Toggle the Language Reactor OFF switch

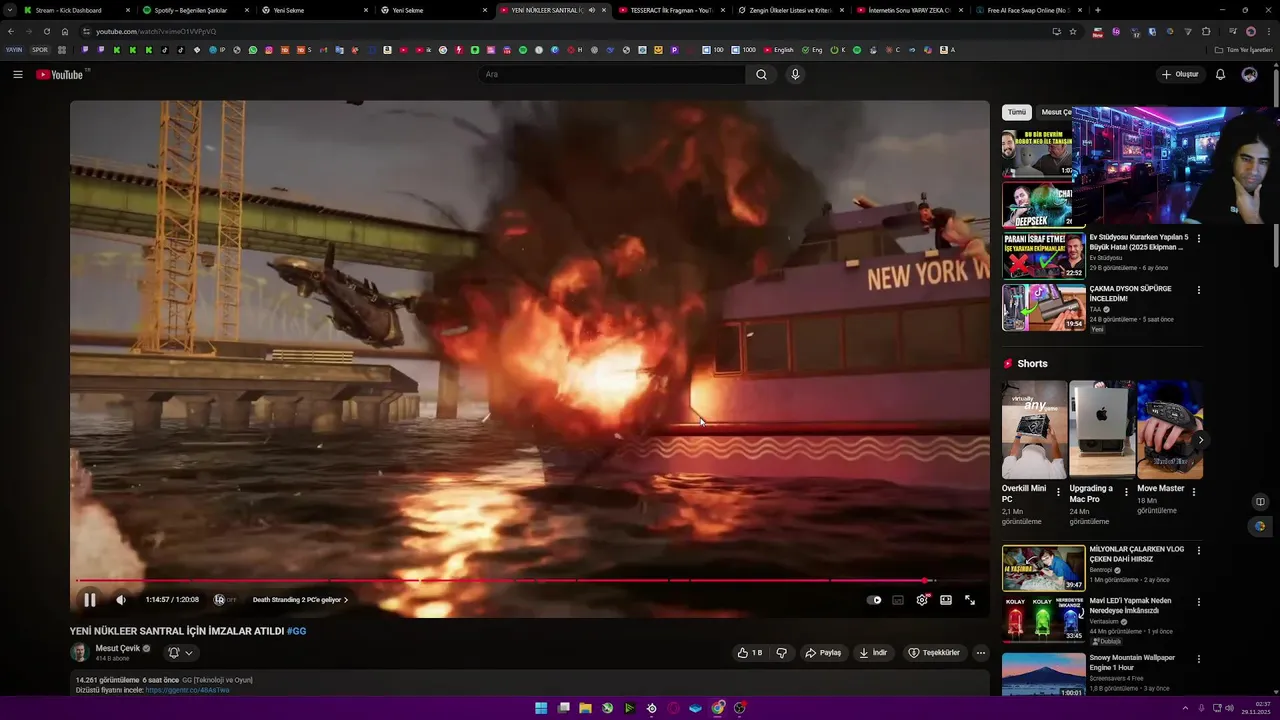[225, 600]
